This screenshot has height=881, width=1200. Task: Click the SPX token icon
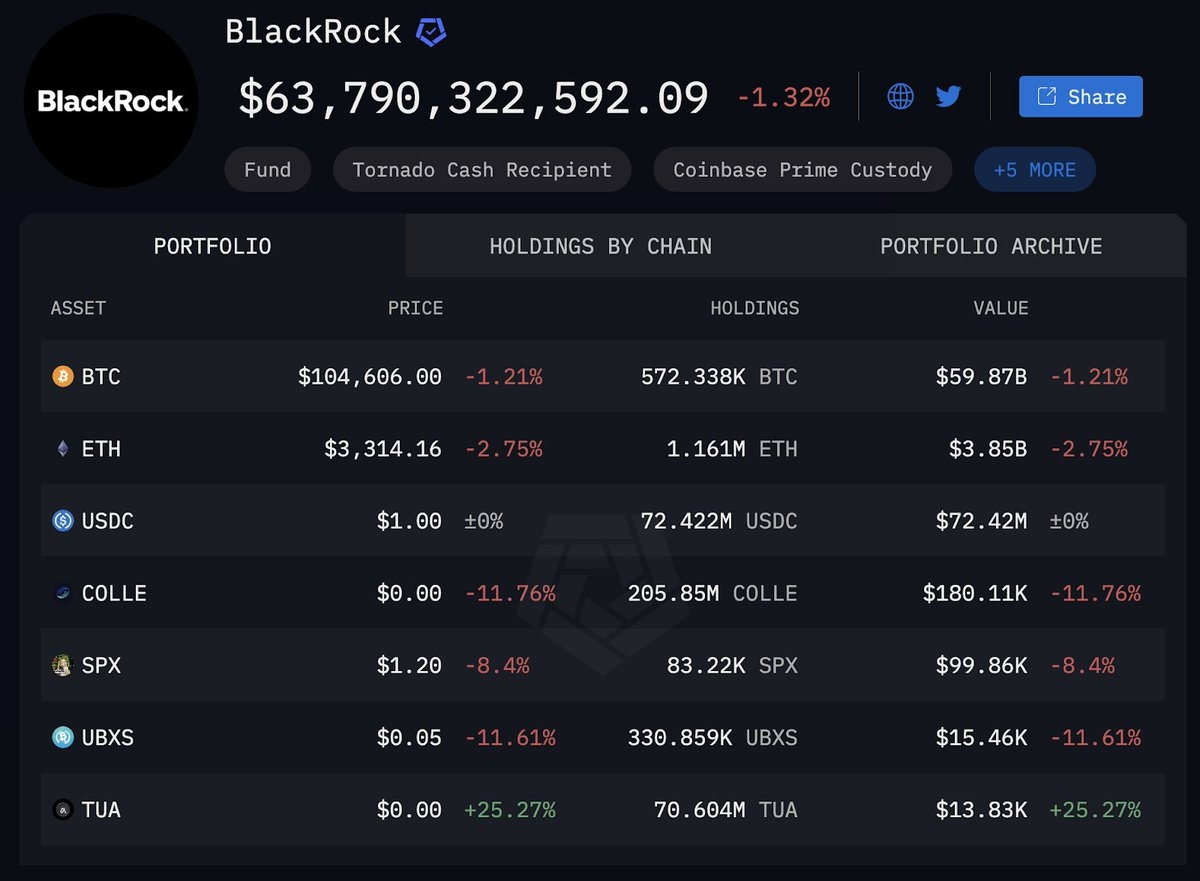[x=63, y=665]
